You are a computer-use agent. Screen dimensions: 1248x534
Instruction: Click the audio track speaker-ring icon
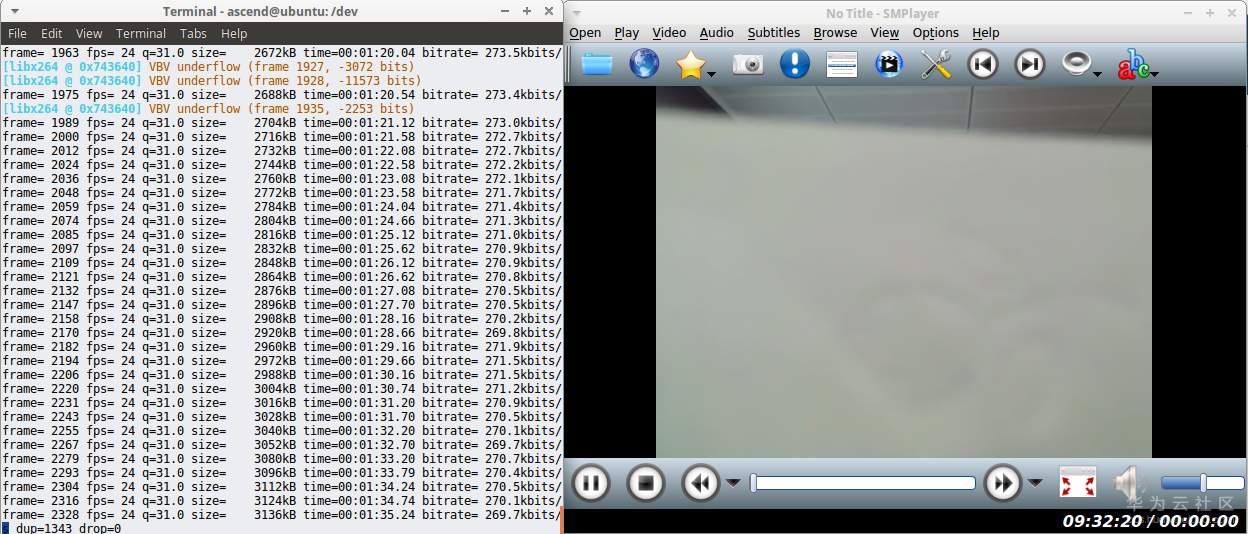1075,64
